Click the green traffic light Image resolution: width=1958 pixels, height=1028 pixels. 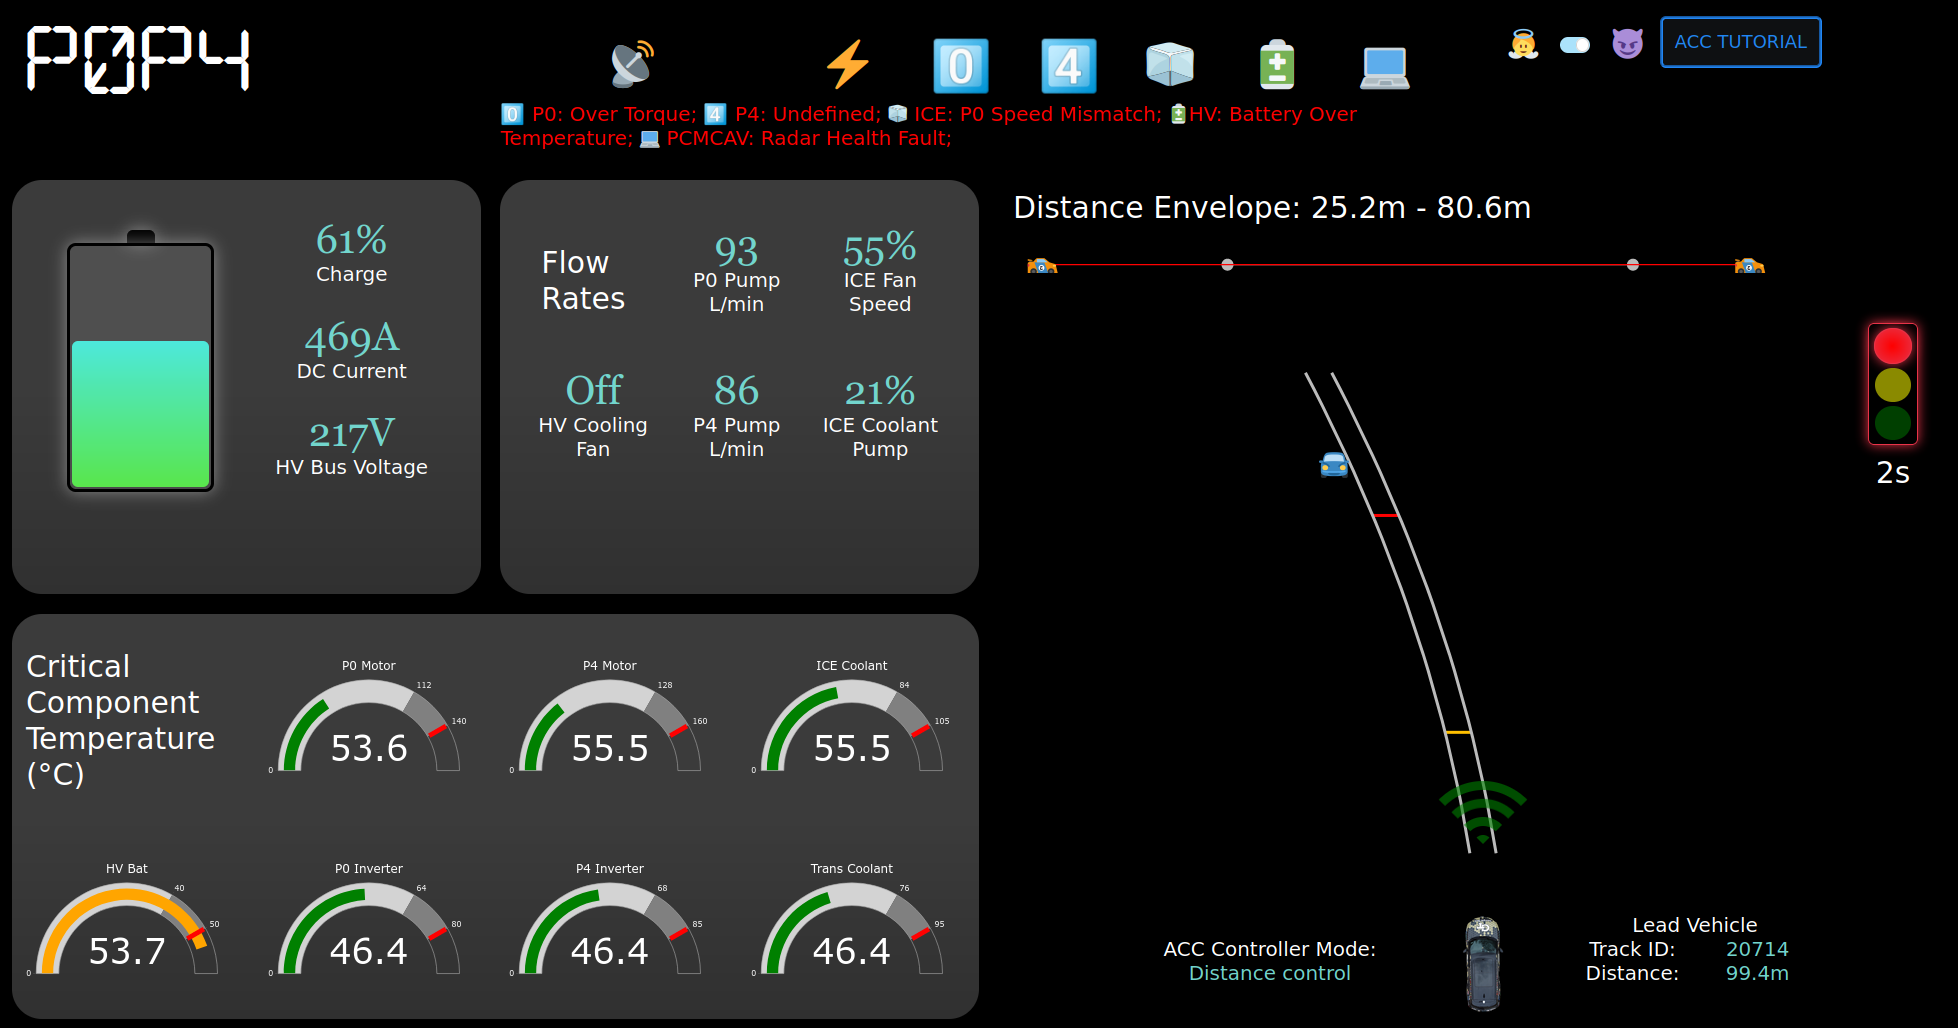1892,424
